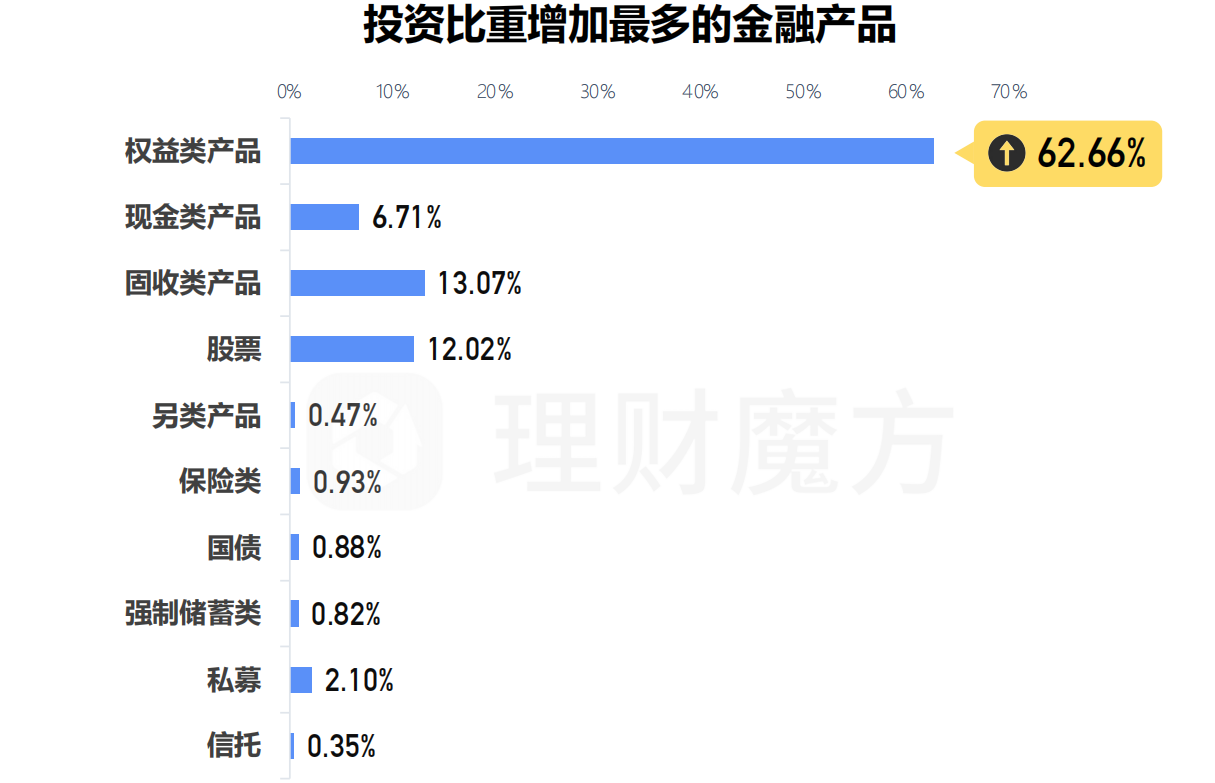This screenshot has width=1215, height=783.
Task: Click the 强制储蓄类 category label
Action: point(192,613)
